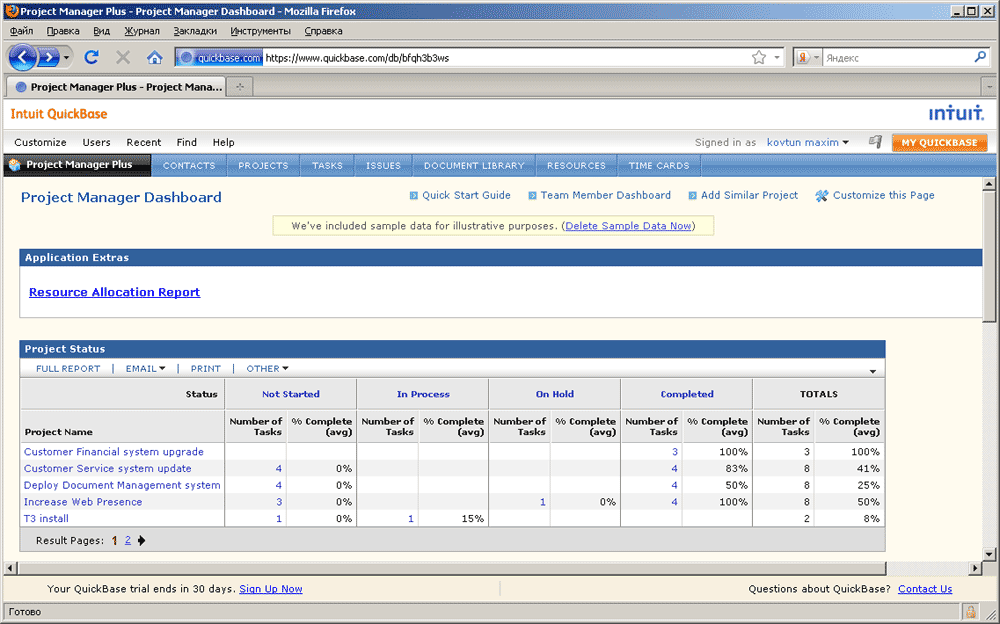Click the vertical scrollbar down arrow

click(x=989, y=554)
